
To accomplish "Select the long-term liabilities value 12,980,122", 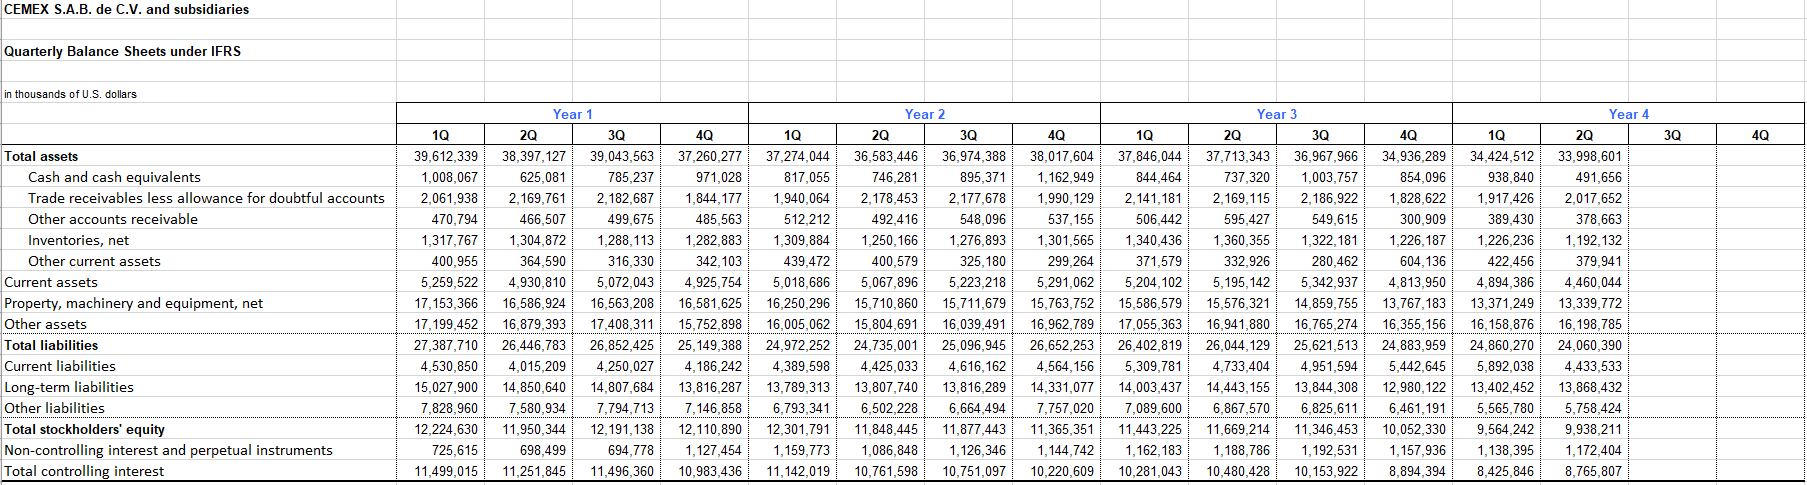I will click(1414, 387).
